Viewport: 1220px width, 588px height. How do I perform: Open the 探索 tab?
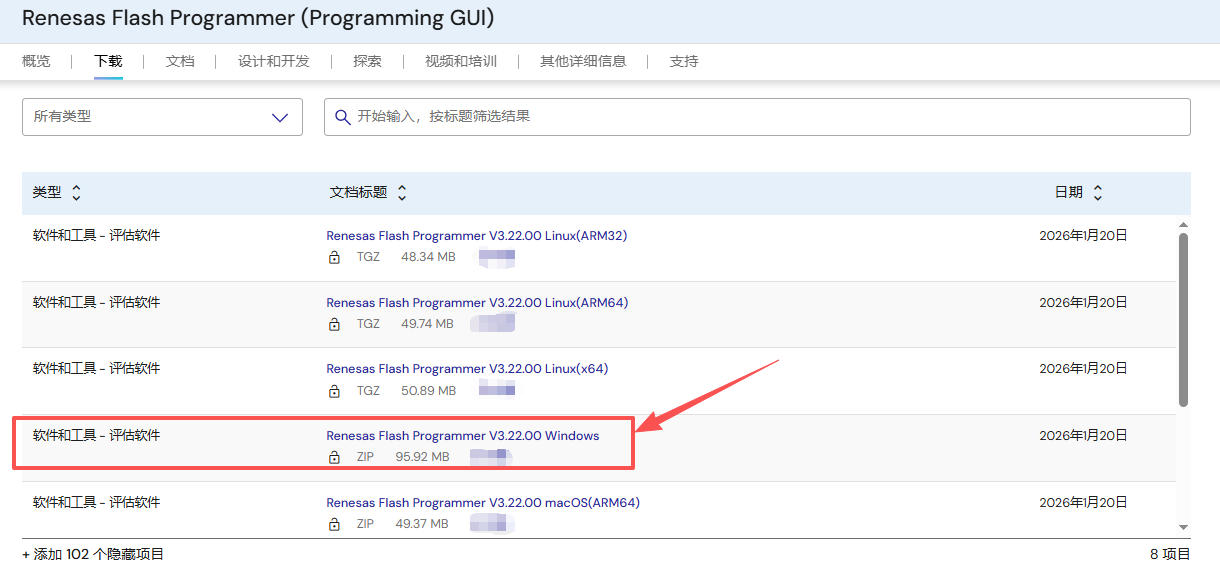pyautogui.click(x=367, y=61)
